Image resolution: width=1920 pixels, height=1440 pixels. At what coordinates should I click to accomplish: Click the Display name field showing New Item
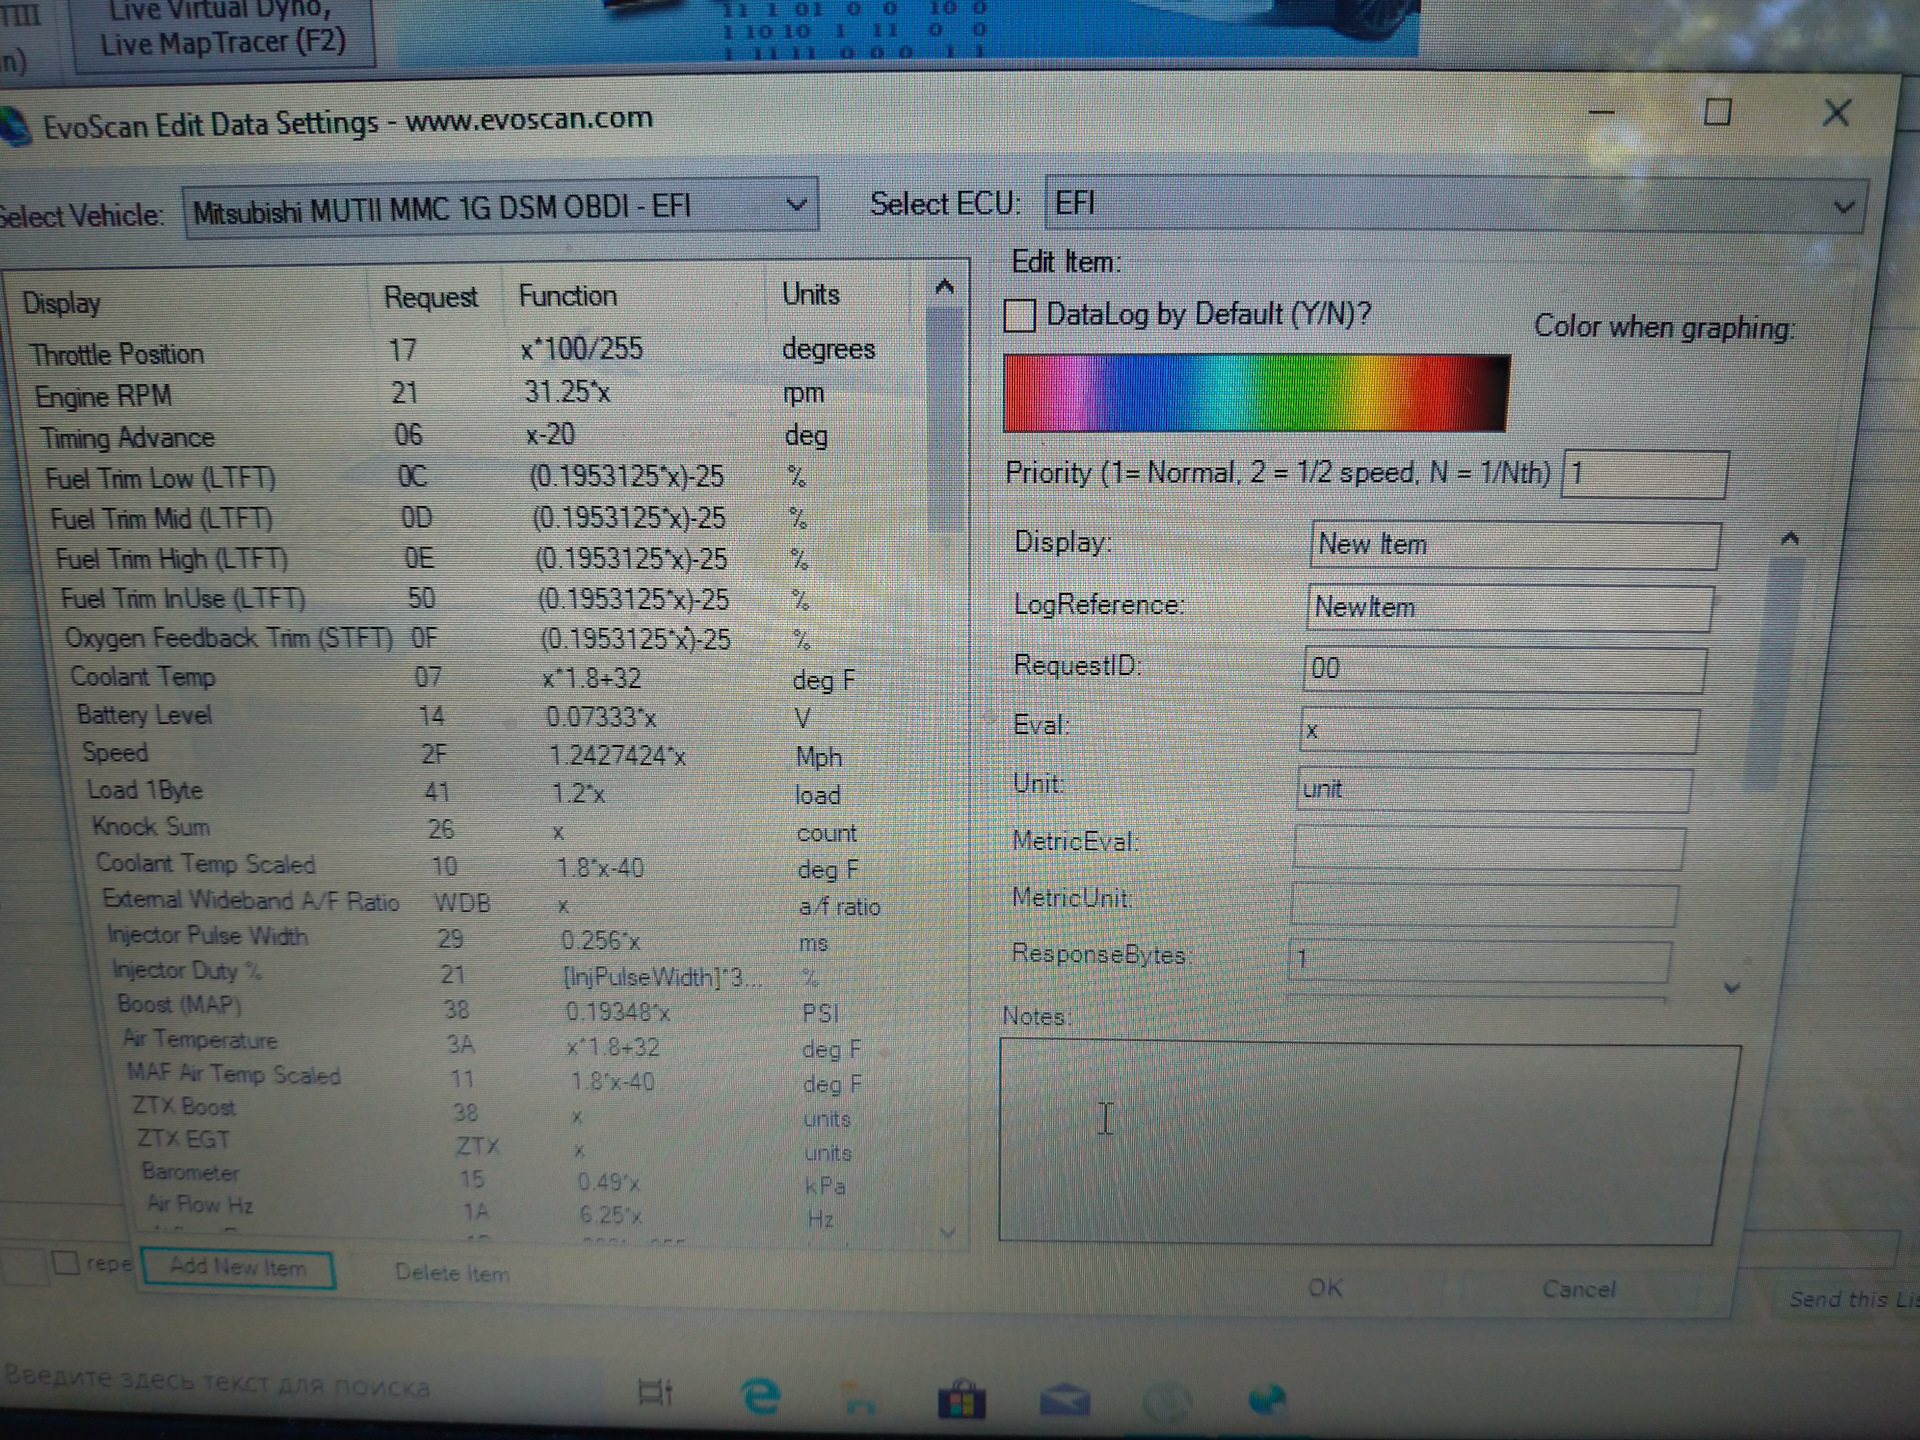[1514, 545]
